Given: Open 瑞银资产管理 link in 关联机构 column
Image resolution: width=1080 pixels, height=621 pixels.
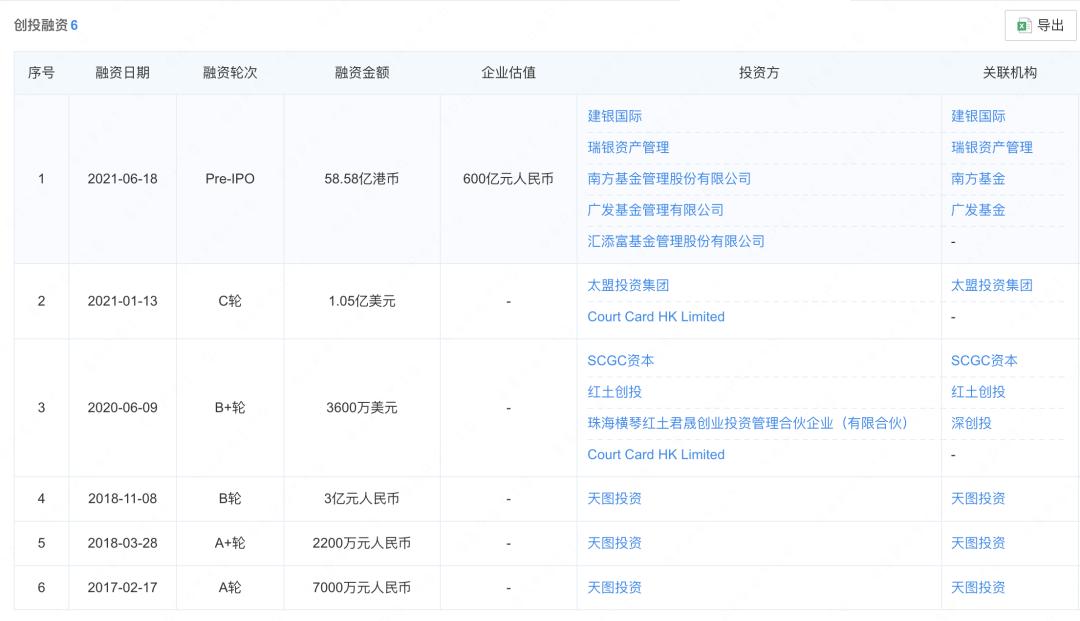Looking at the screenshot, I should 992,147.
